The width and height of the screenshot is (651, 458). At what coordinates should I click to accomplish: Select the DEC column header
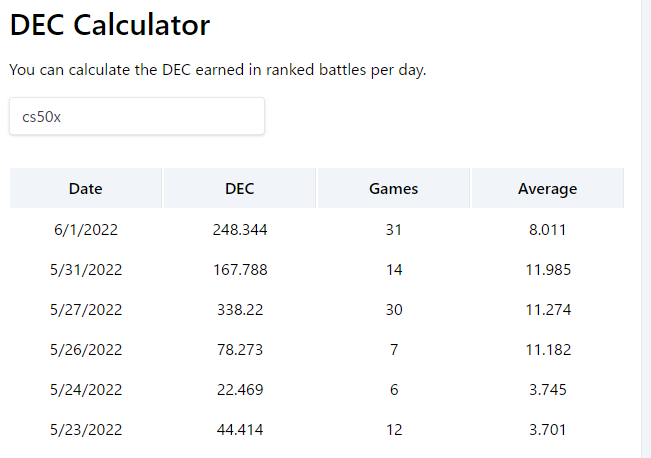[240, 189]
